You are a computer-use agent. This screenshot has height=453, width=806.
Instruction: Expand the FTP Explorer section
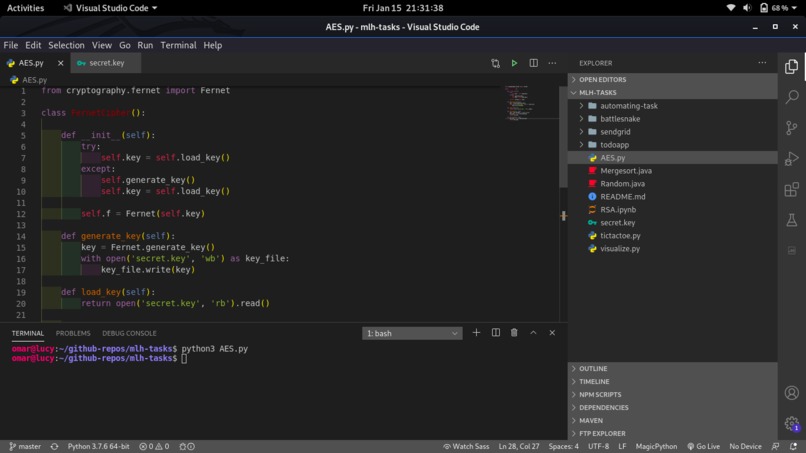pos(672,433)
